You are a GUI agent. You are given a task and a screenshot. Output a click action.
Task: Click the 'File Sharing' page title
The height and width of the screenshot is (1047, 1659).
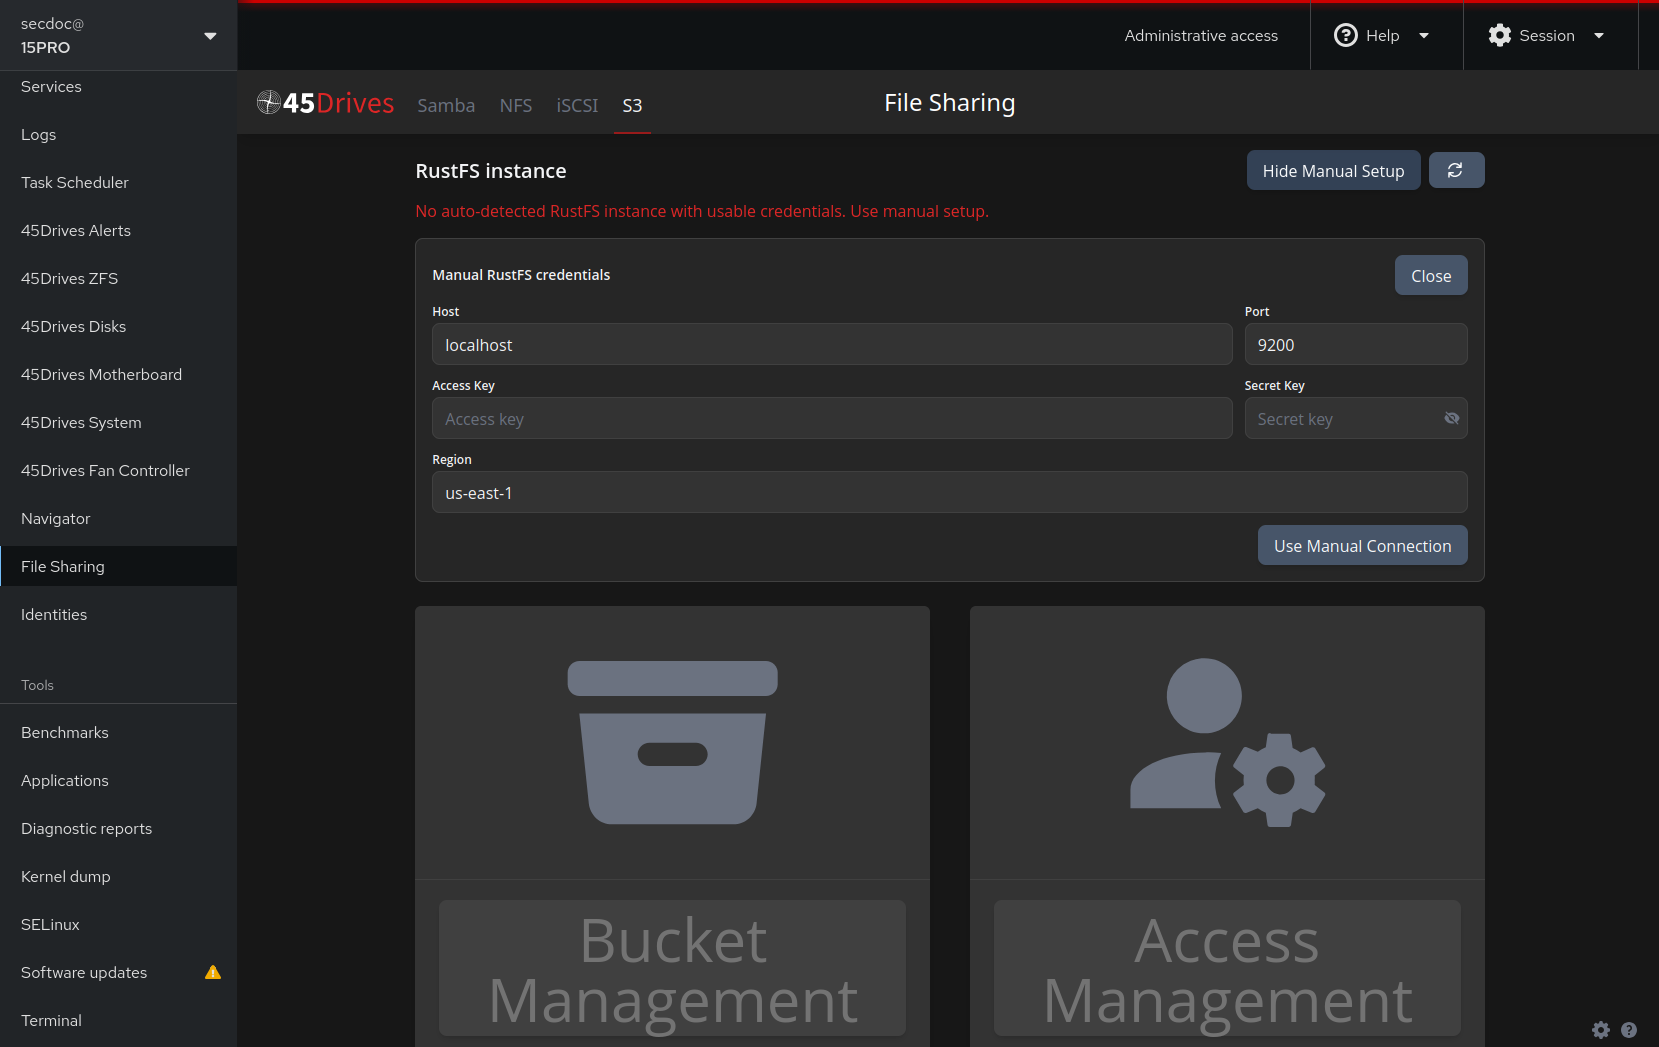(x=950, y=103)
